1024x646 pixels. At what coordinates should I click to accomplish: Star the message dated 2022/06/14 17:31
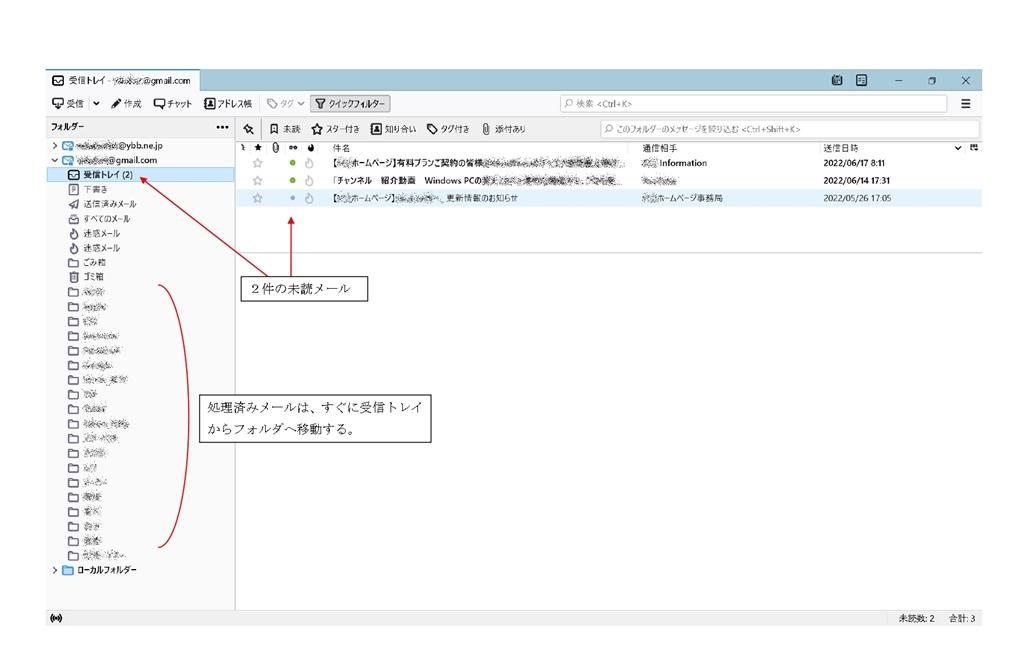(x=257, y=180)
